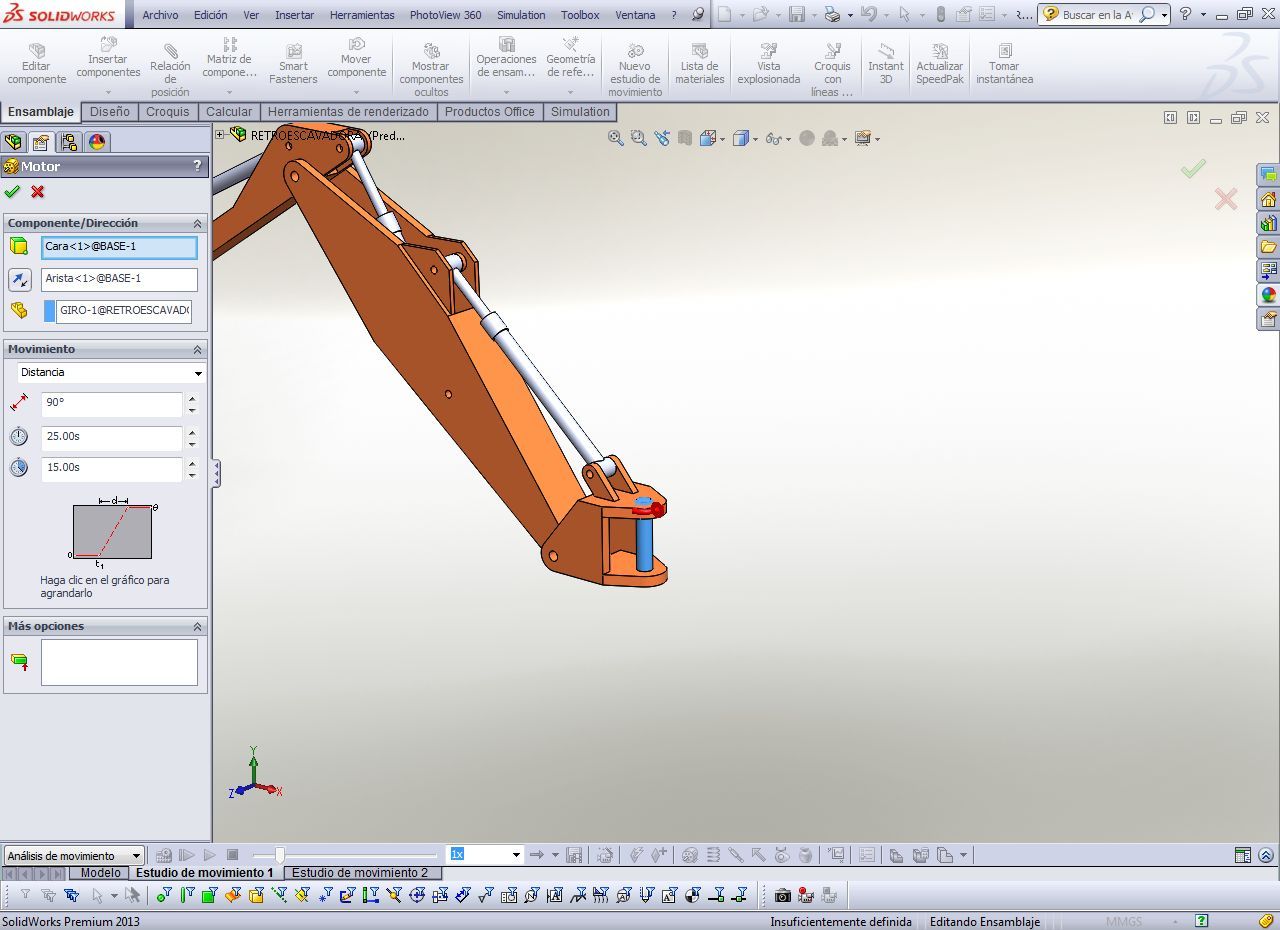Click the Cara<1>@BASE-1 selection field
This screenshot has width=1280, height=930.
pyautogui.click(x=120, y=247)
